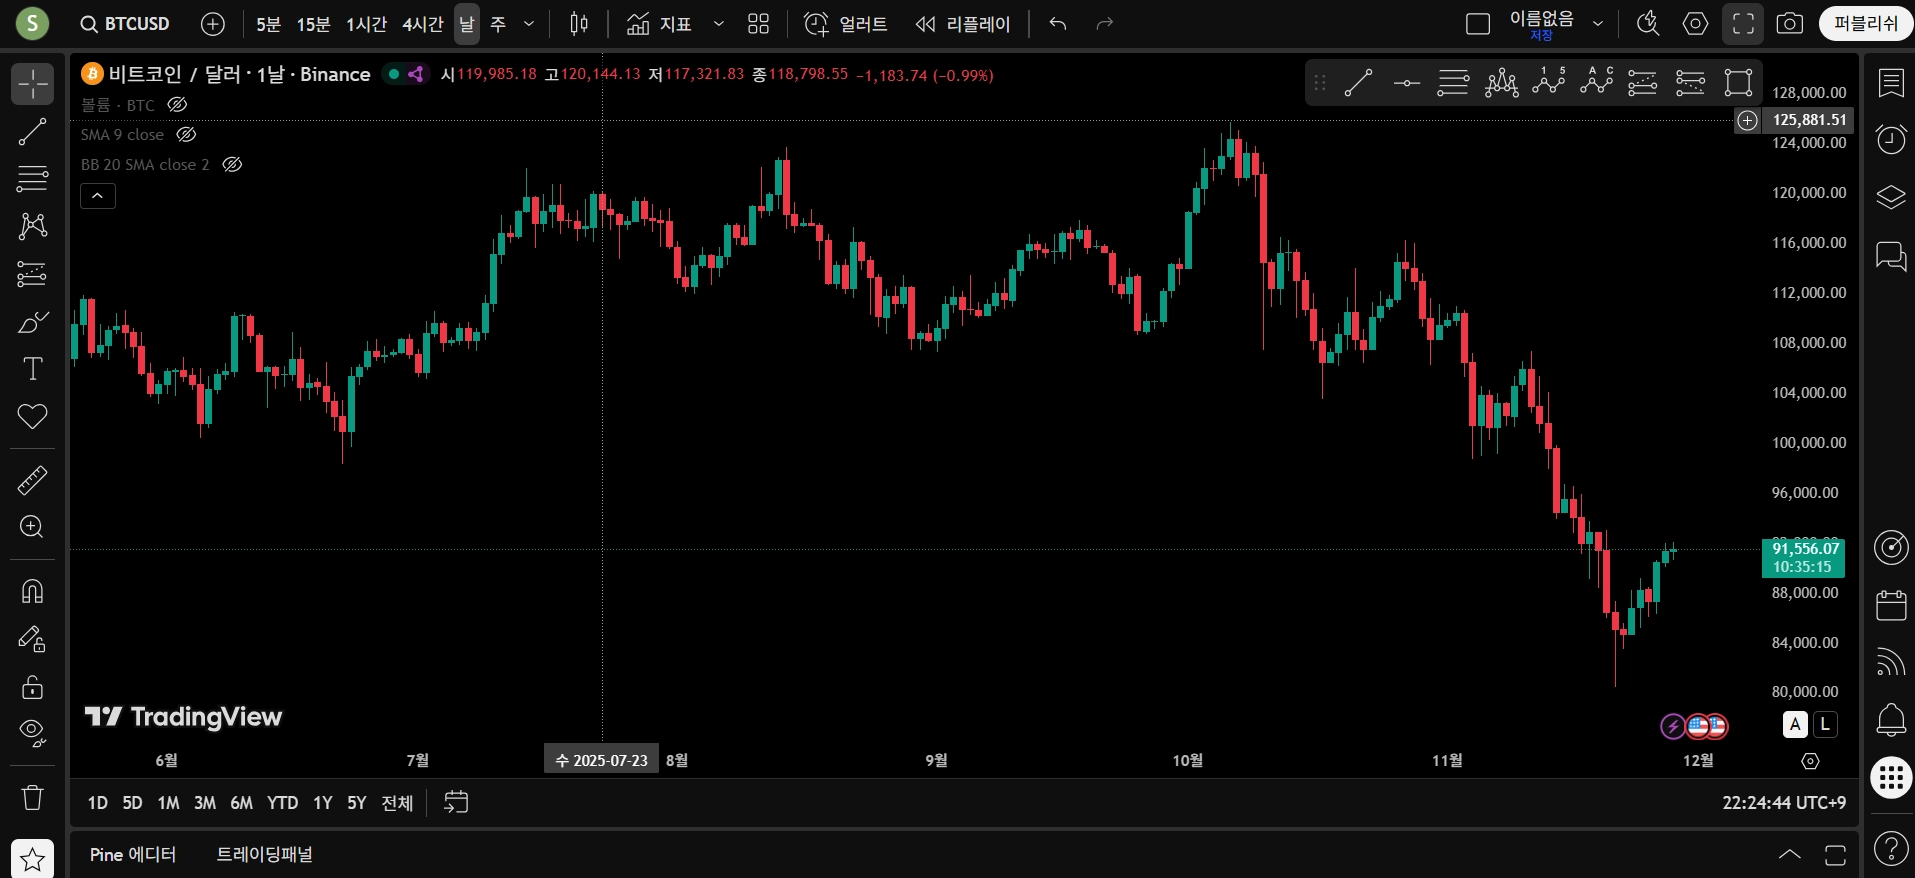
Task: Start bar 리플레이 replay
Action: [x=963, y=24]
